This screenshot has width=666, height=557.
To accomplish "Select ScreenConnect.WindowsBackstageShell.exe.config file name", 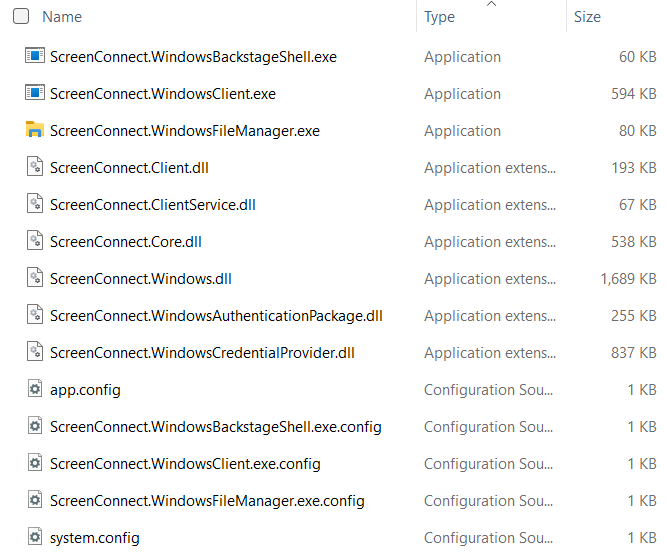I will point(215,427).
